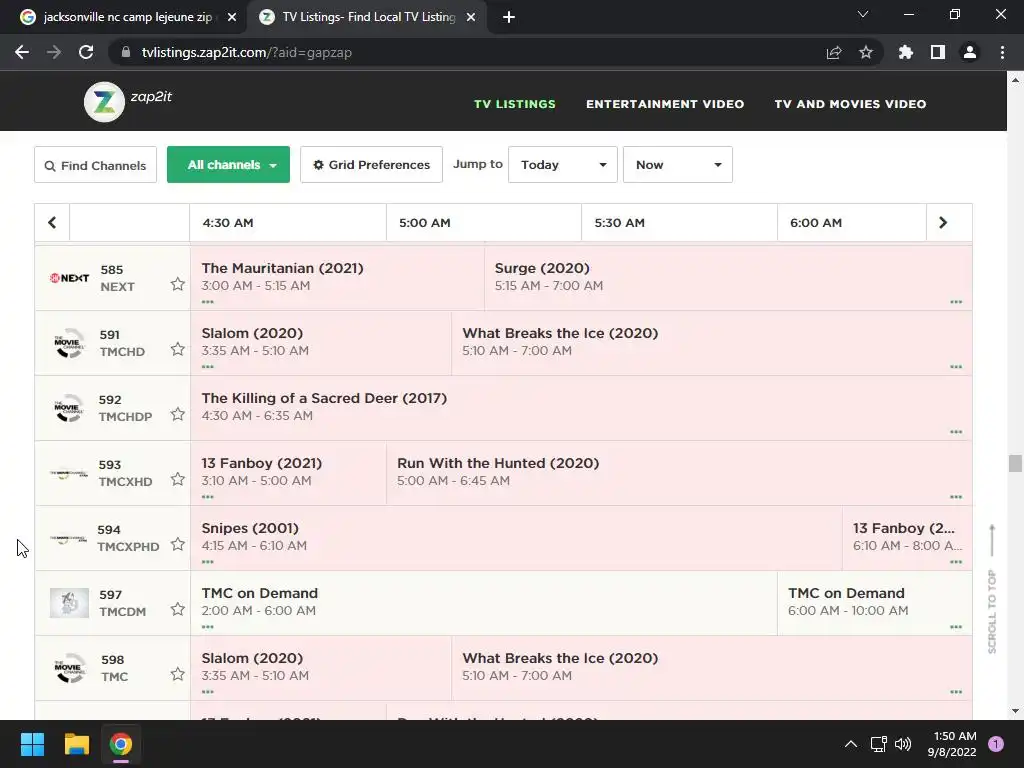The image size is (1024, 768).
Task: Open What Breaks the Ice on channel 591
Action: (x=712, y=343)
